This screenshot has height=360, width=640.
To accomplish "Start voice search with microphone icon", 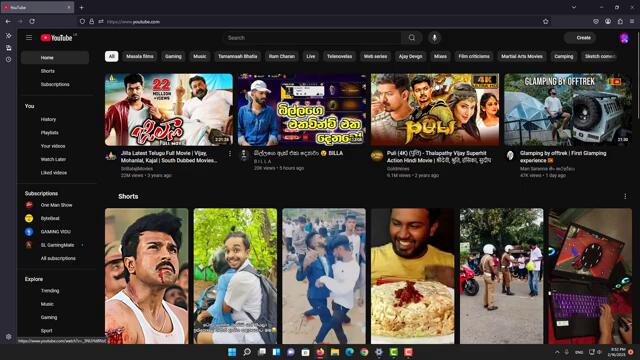I will coord(435,38).
